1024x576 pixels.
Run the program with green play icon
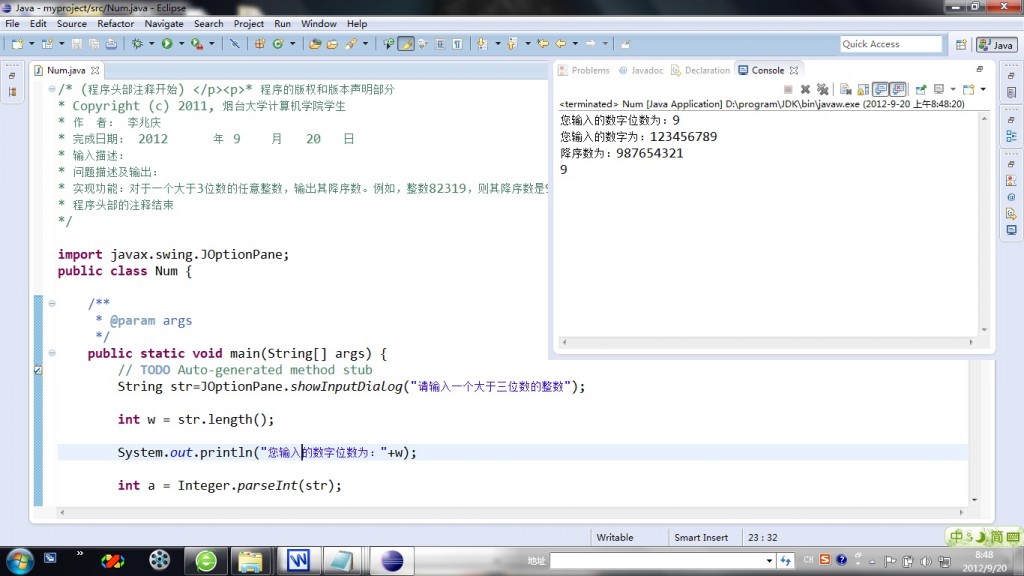coord(167,44)
